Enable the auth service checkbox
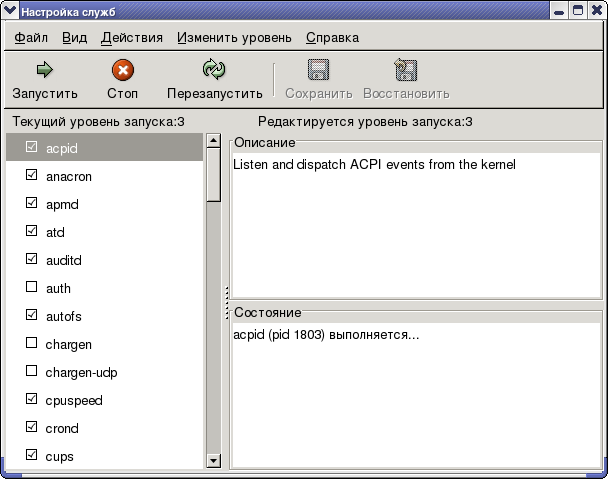This screenshot has height=479, width=608. (x=32, y=288)
